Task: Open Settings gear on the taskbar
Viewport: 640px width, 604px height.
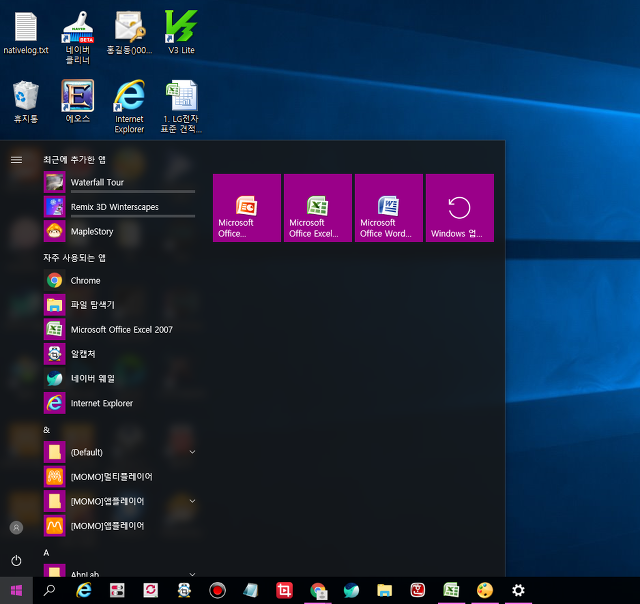Action: tap(518, 590)
